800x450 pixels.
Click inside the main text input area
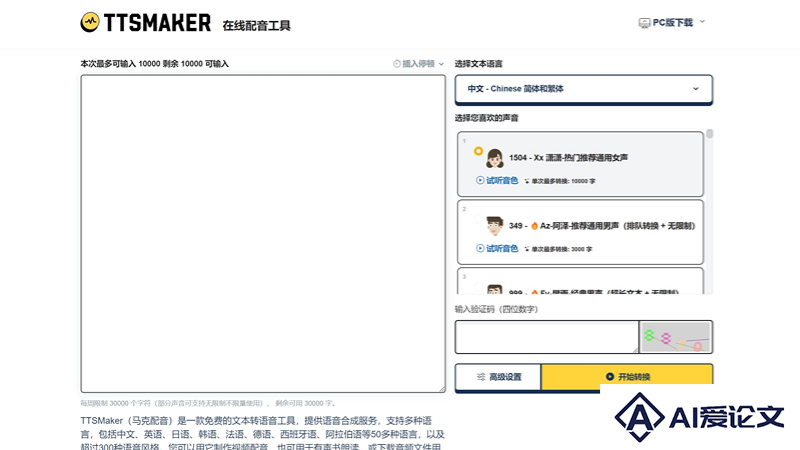(x=263, y=234)
